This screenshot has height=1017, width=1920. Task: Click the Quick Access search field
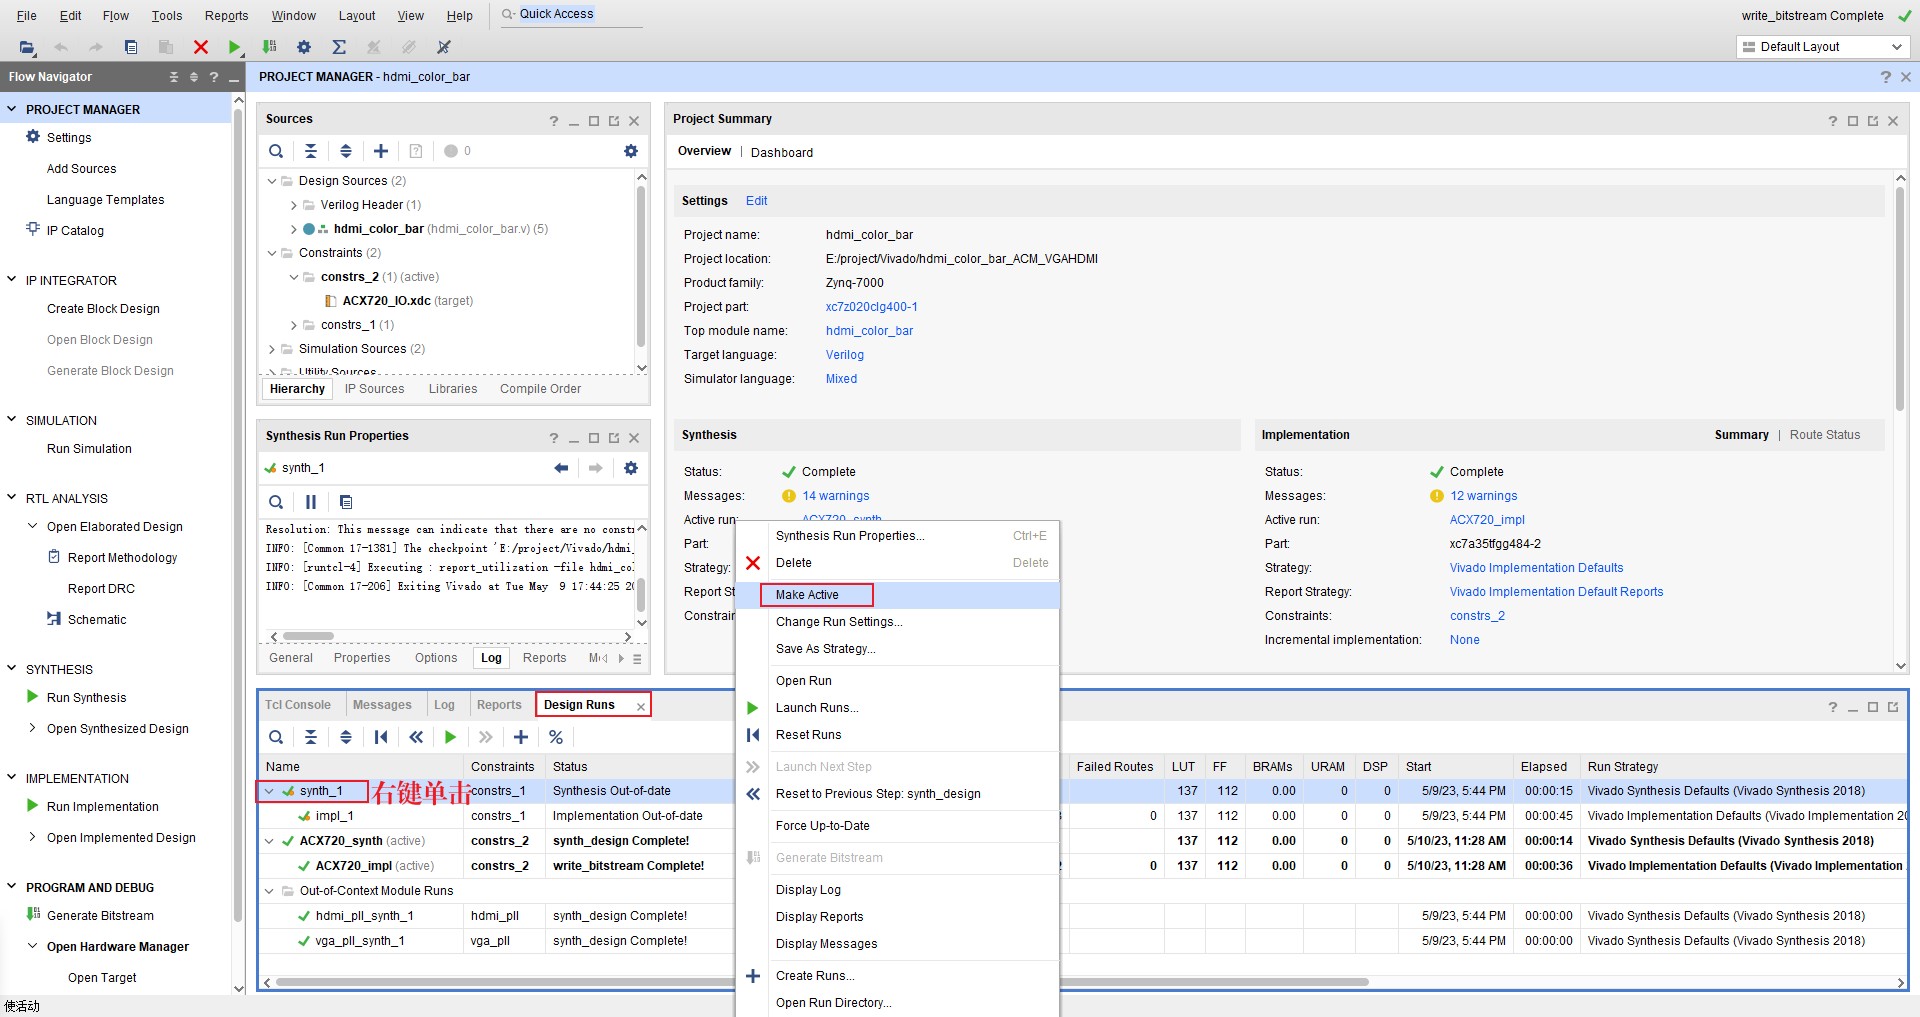pos(571,14)
